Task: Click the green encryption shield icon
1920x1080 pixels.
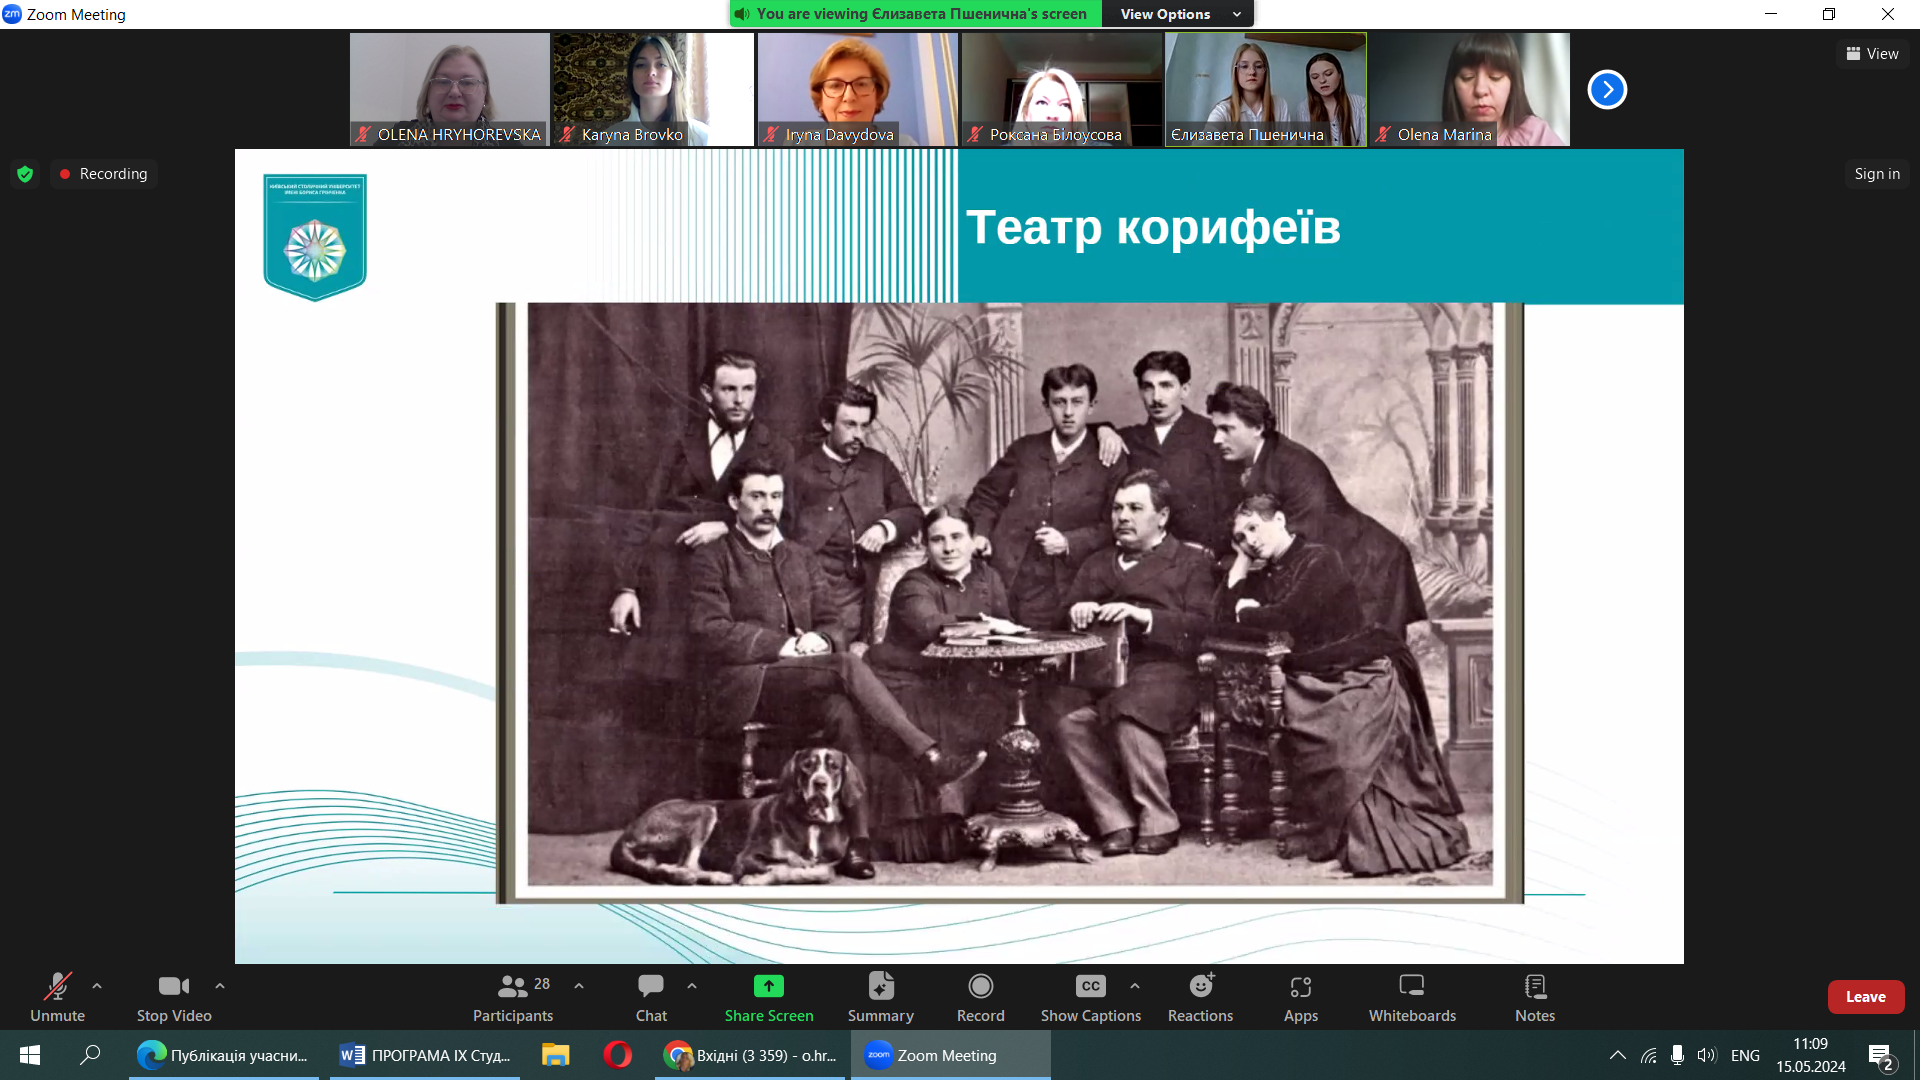Action: (x=25, y=174)
